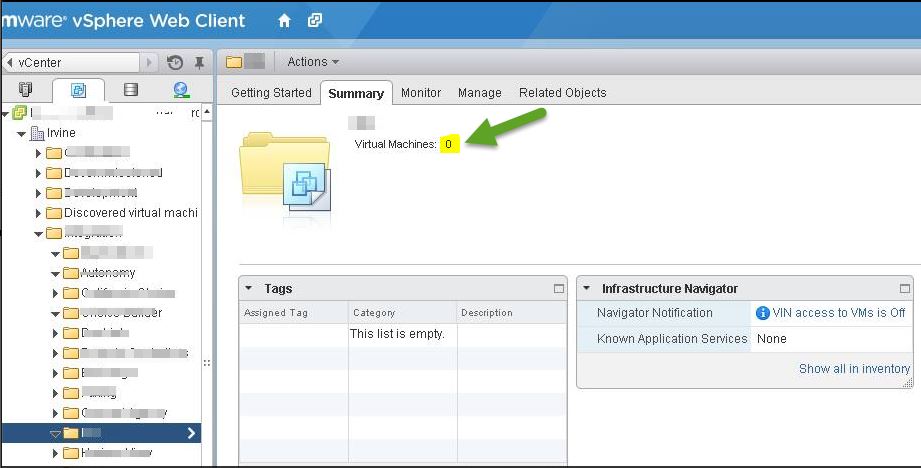921x468 pixels.
Task: Click the Virtual Machines count value 0
Action: pyautogui.click(x=449, y=144)
